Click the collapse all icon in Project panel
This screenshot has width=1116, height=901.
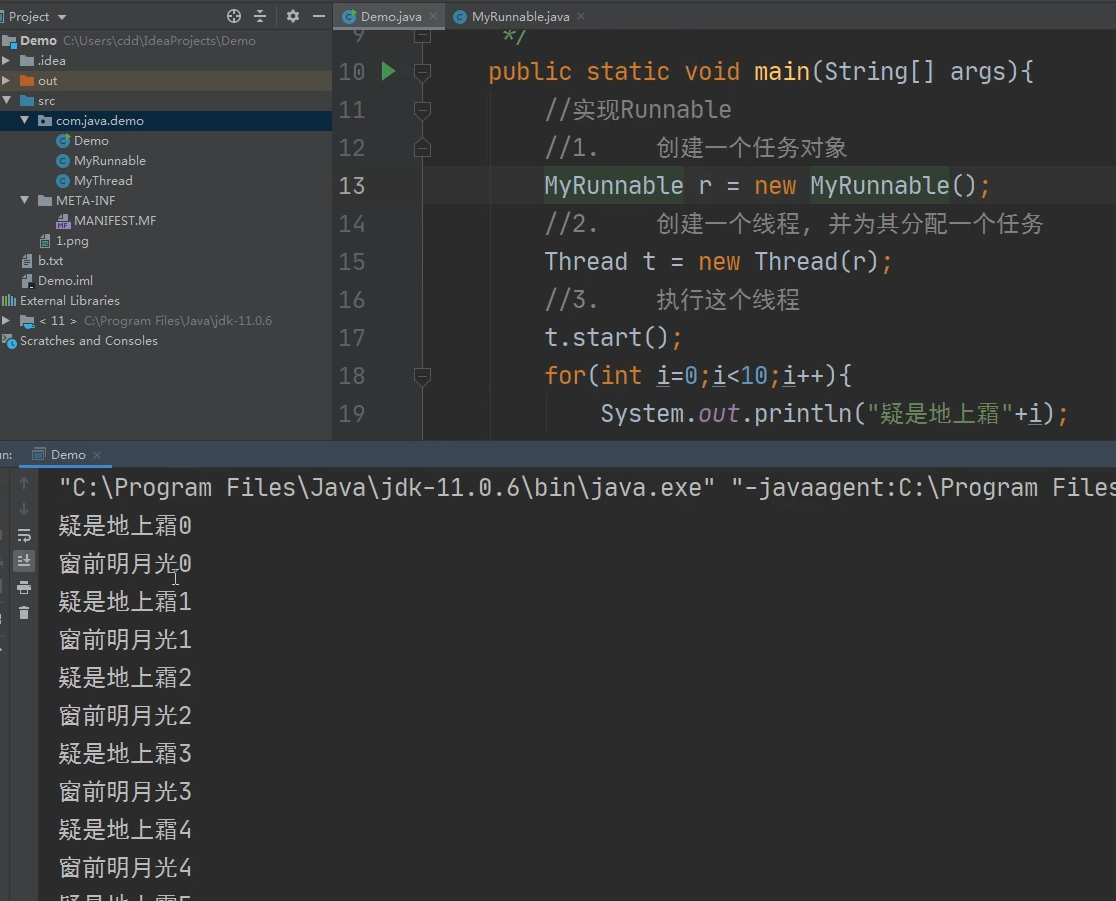[260, 16]
